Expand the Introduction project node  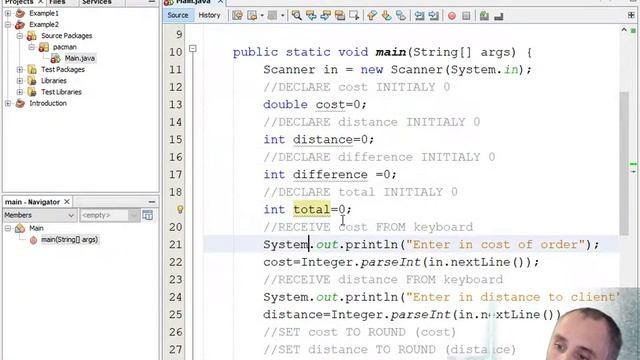(8, 103)
